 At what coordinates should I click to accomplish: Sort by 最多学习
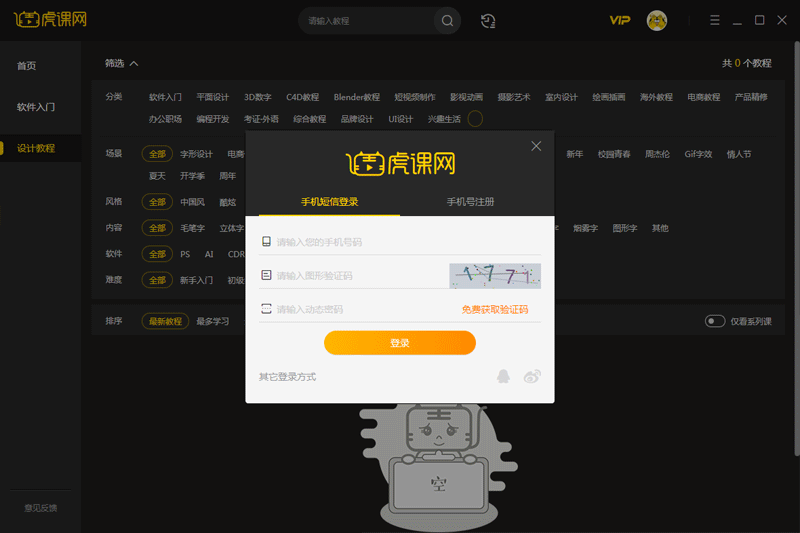[213, 321]
